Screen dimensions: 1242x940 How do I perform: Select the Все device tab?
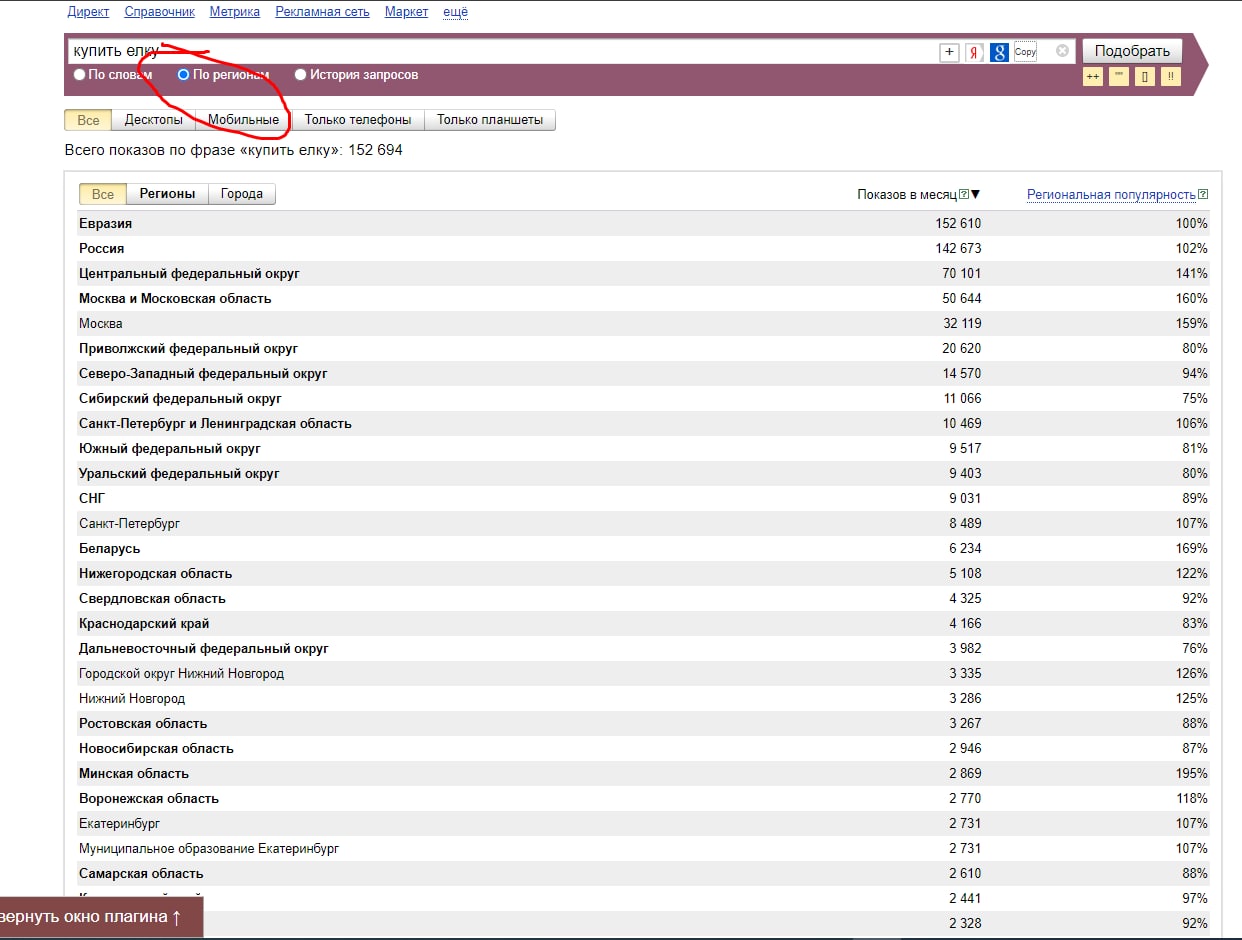pyautogui.click(x=88, y=120)
